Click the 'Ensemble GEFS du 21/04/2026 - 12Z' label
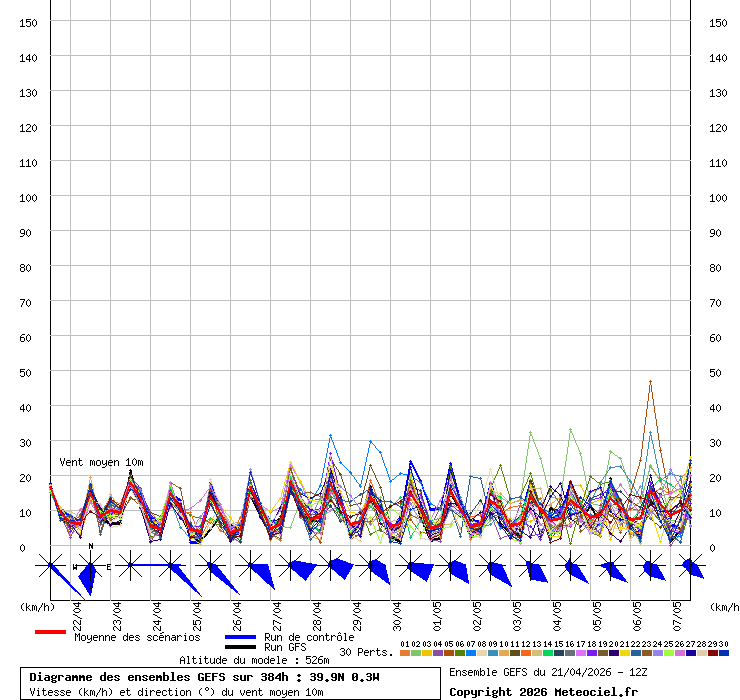Image resolution: width=740 pixels, height=700 pixels. point(548,672)
